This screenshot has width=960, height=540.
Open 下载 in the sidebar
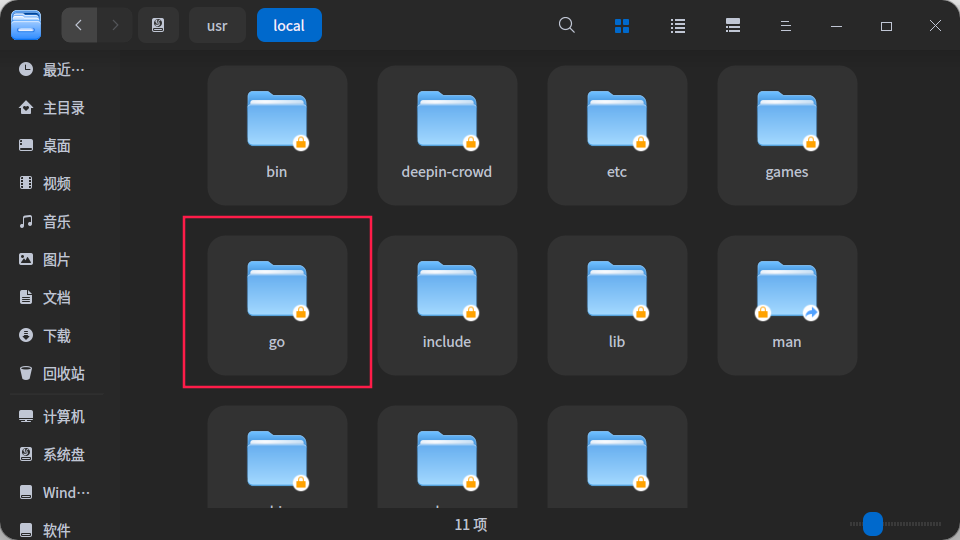53,336
